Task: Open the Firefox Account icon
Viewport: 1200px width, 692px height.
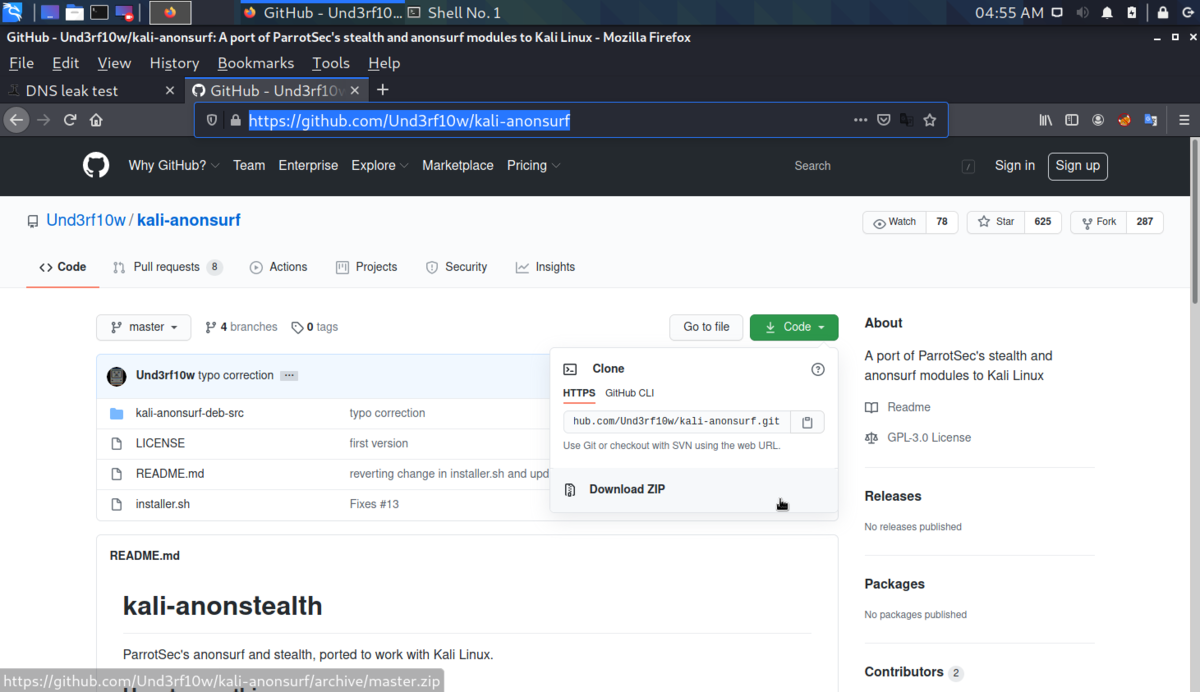Action: (1098, 120)
